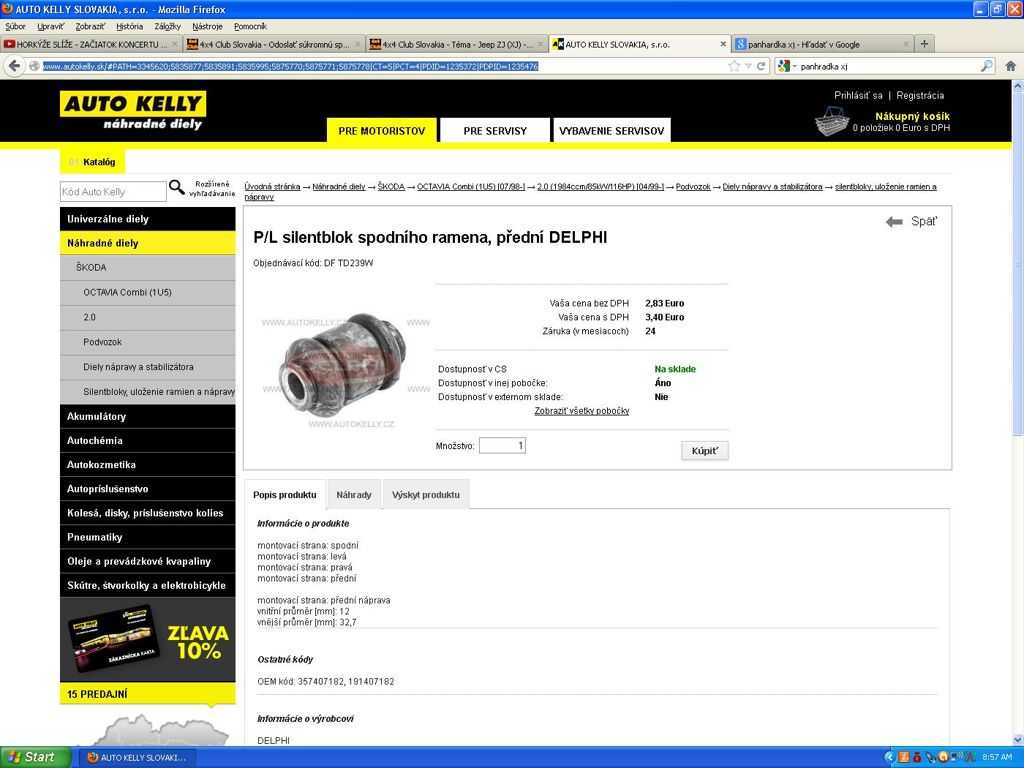Click the Google search input field

click(888, 66)
